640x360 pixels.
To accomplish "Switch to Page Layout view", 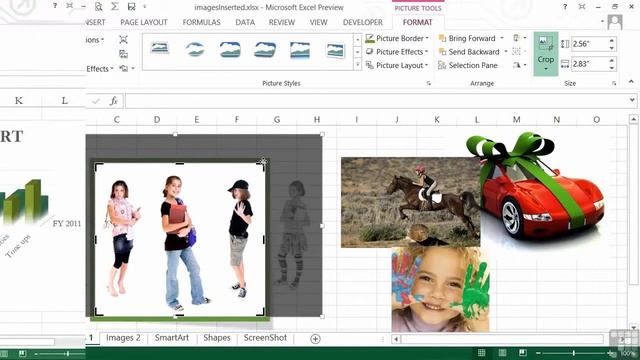I will point(502,353).
